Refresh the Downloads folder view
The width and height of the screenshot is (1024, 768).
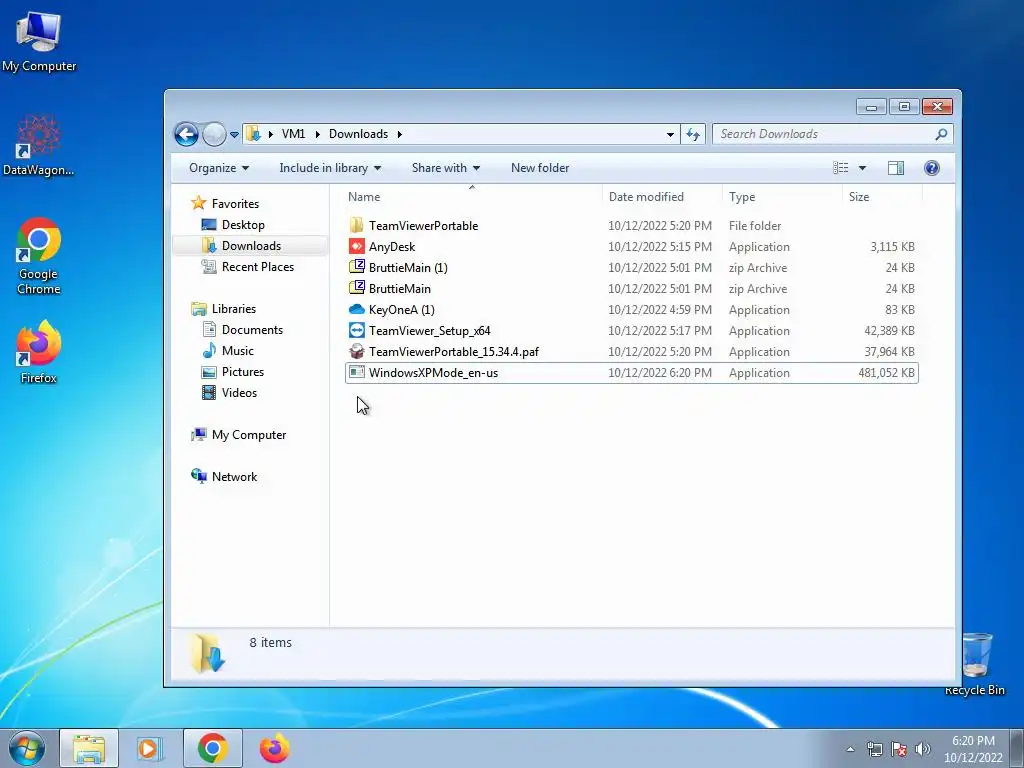(x=693, y=134)
